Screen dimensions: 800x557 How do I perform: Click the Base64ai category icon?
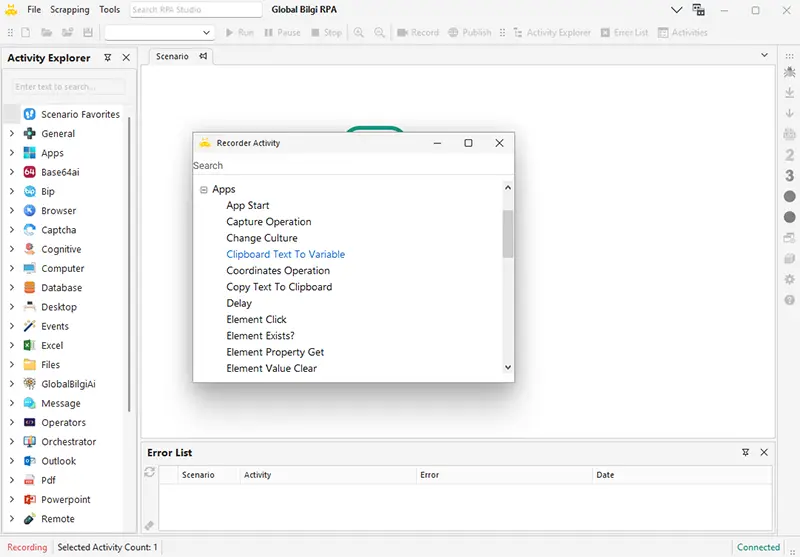30,172
